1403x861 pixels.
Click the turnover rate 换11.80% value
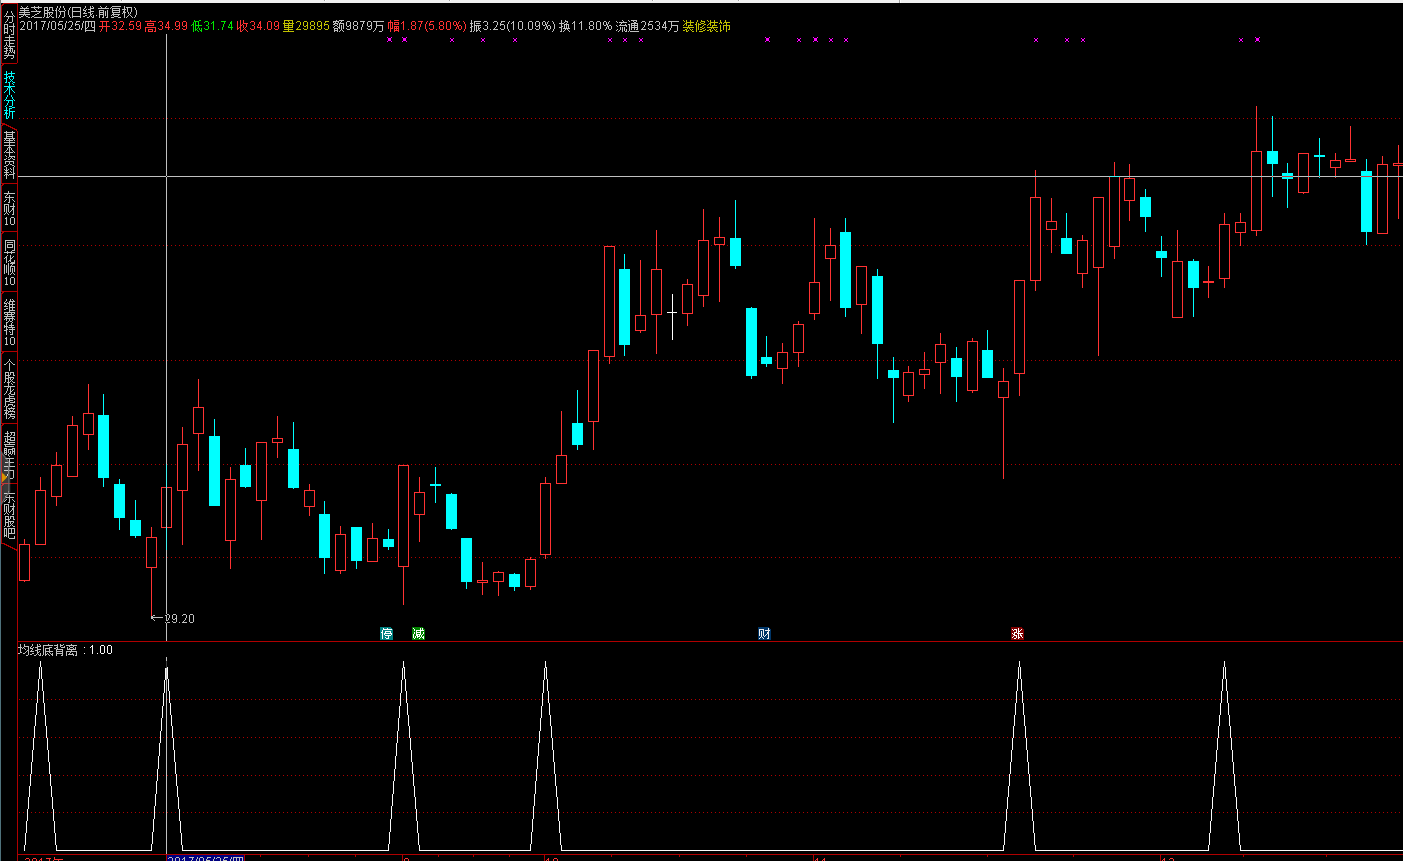pyautogui.click(x=585, y=26)
